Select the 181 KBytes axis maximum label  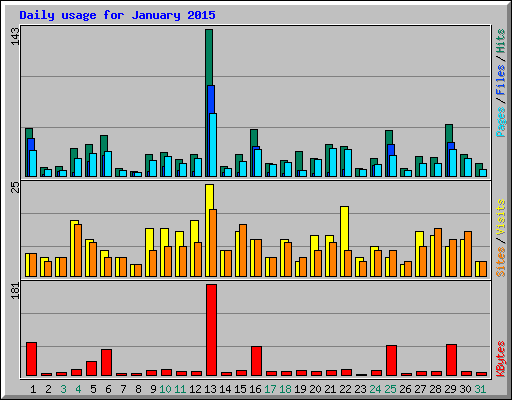(x=16, y=291)
